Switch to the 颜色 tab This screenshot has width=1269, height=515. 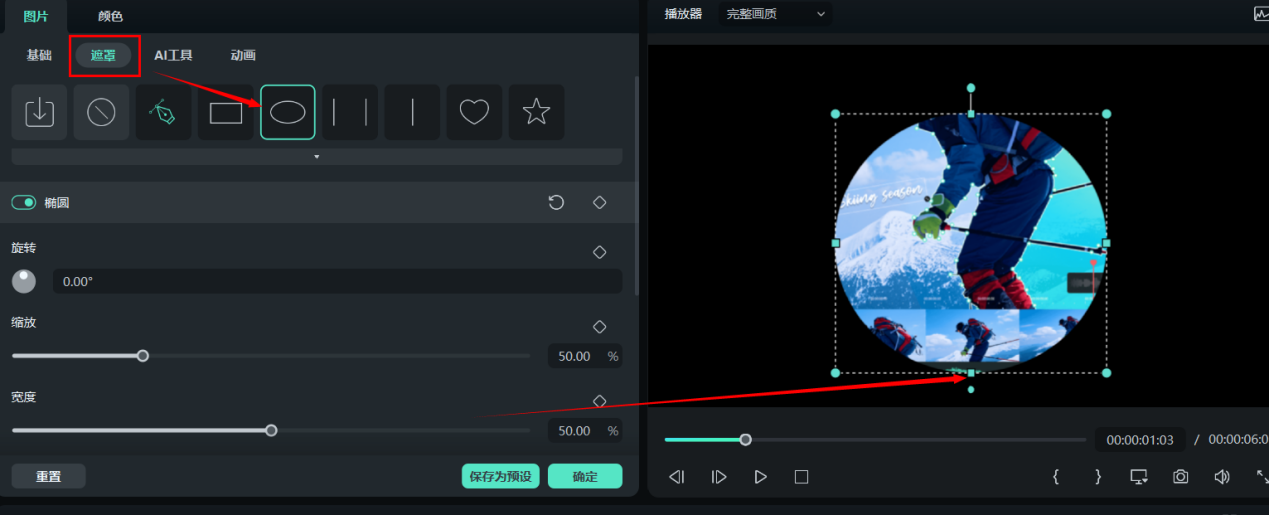(111, 16)
